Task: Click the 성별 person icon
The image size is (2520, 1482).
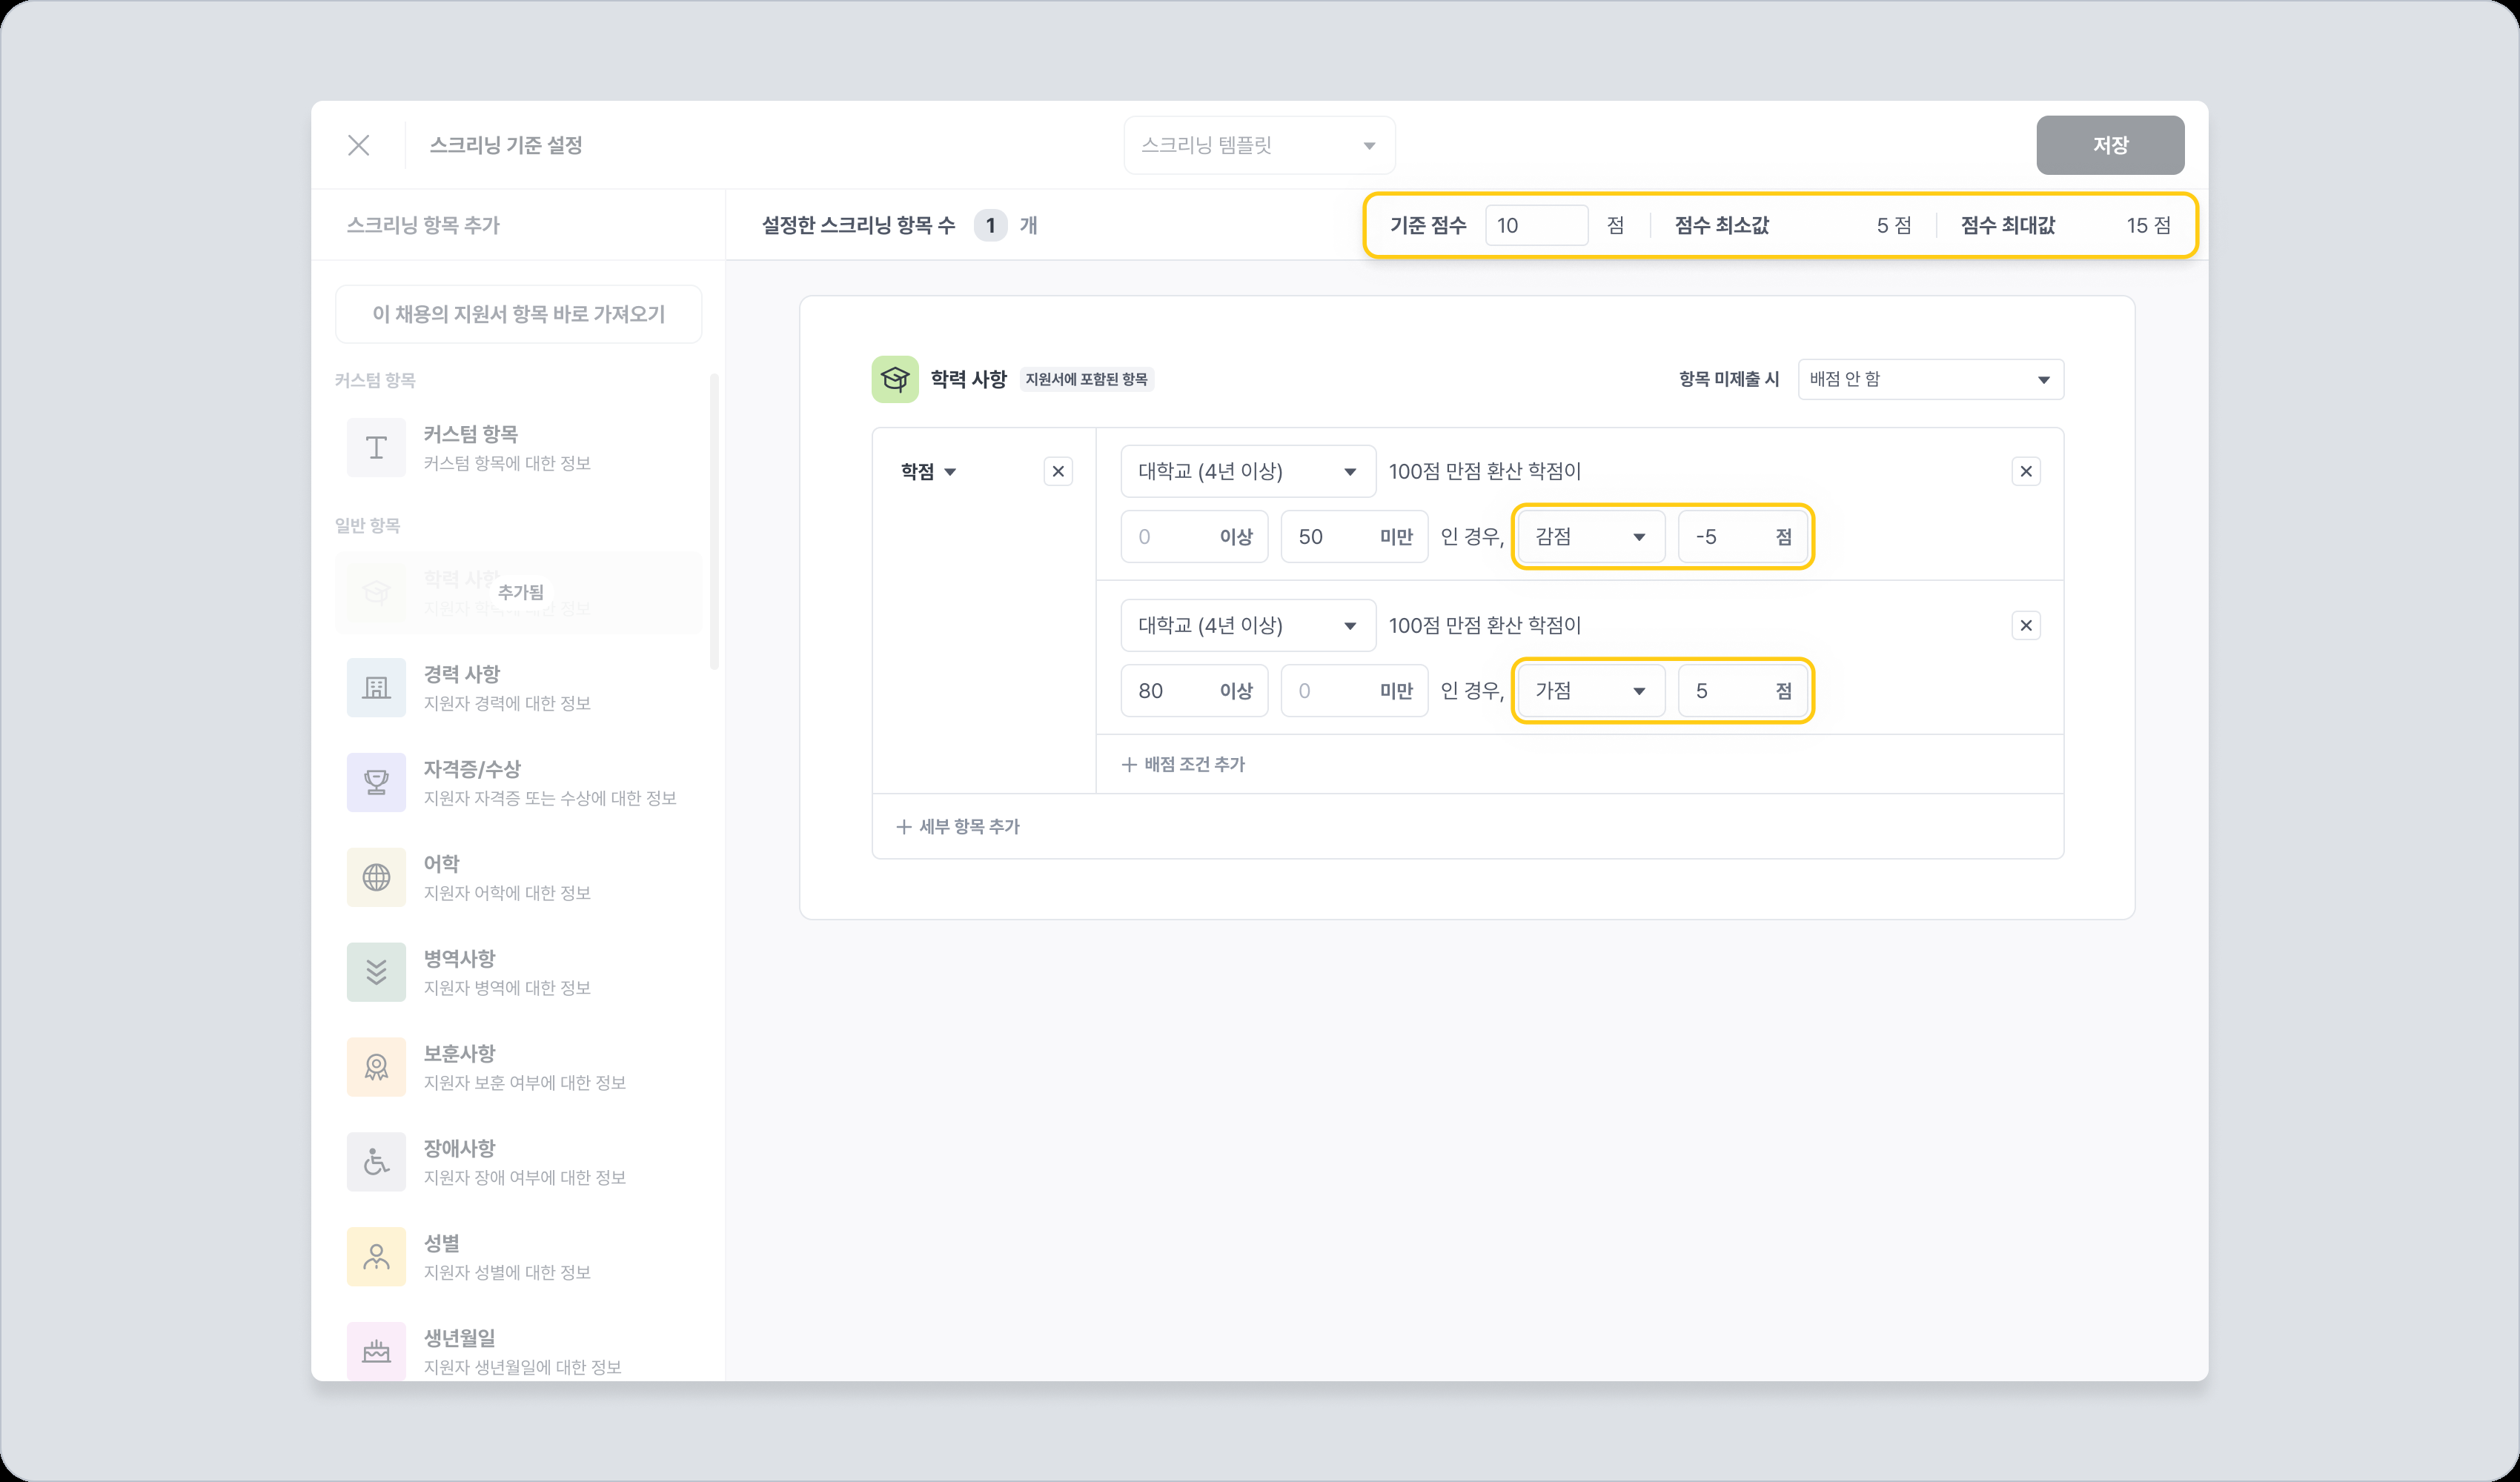Action: [x=376, y=1257]
